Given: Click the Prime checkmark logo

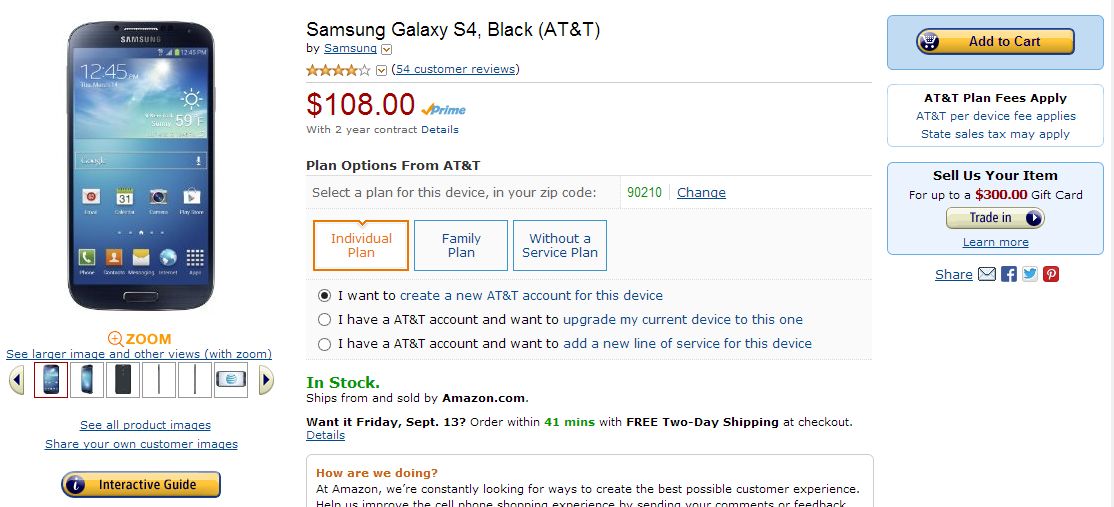Looking at the screenshot, I should 443,109.
